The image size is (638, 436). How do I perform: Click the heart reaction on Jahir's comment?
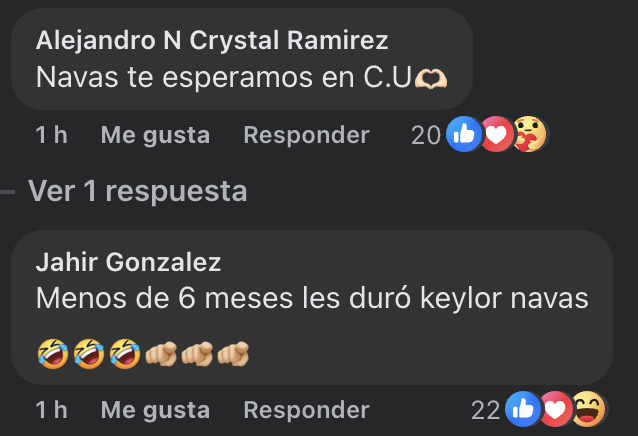556,409
